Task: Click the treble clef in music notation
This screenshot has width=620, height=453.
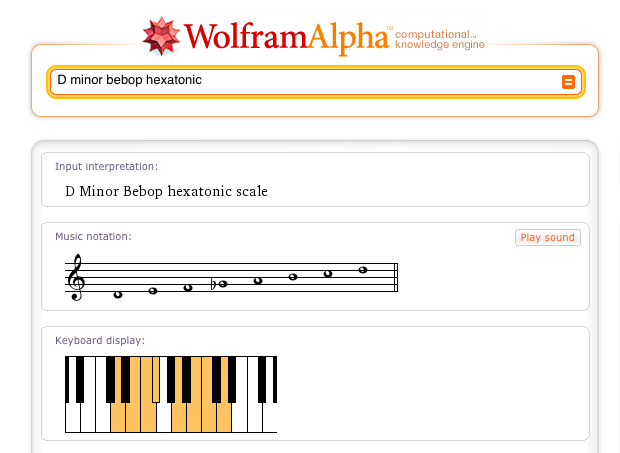Action: tap(76, 277)
